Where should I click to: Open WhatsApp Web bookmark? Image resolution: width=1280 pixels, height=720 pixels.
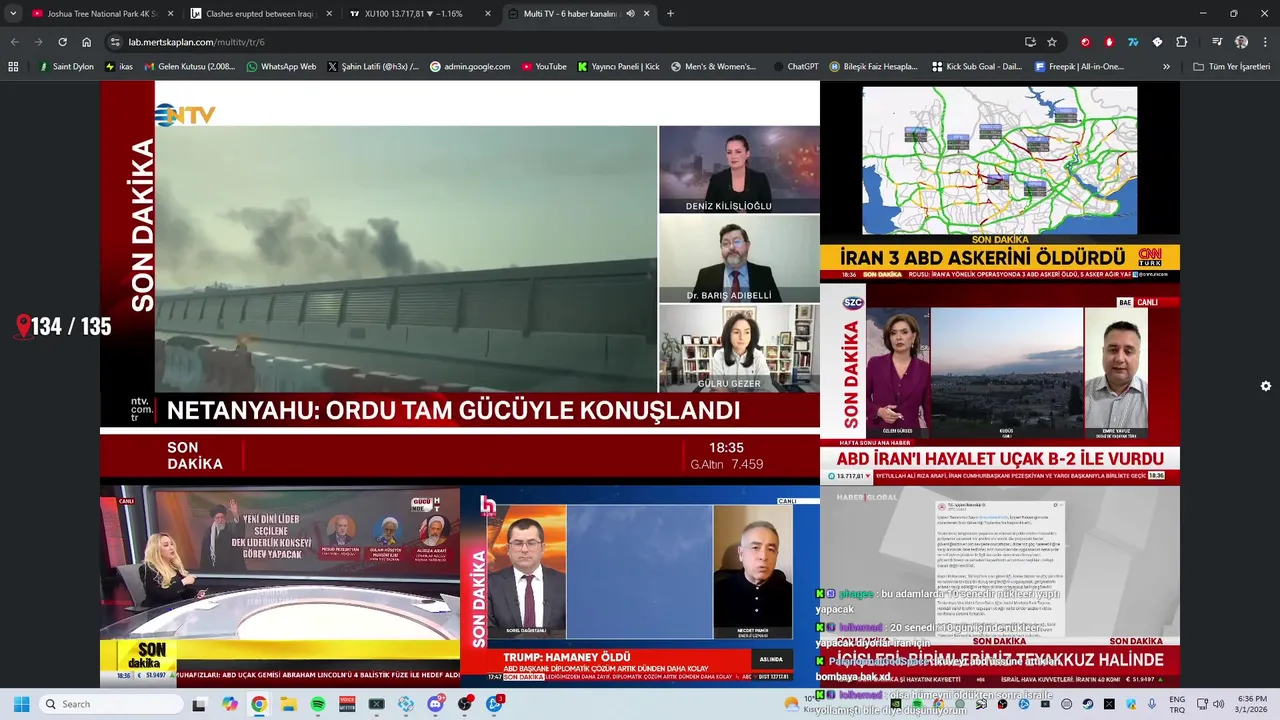click(x=280, y=67)
